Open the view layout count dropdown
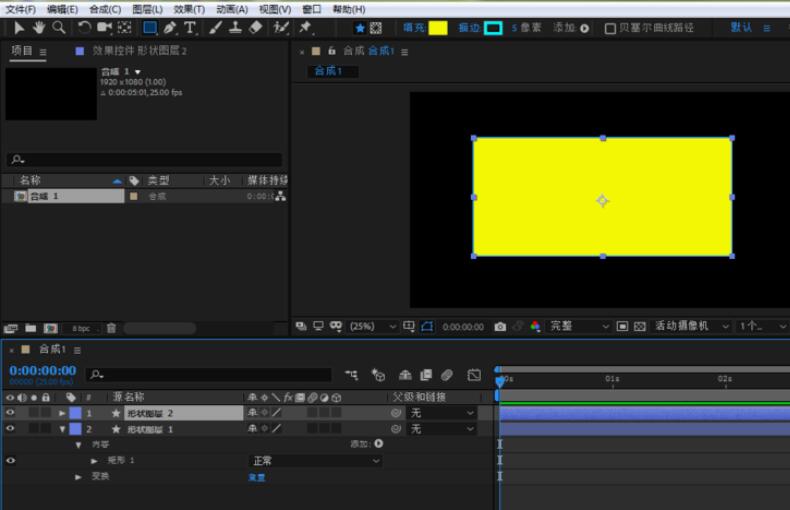The image size is (790, 510). [x=762, y=327]
